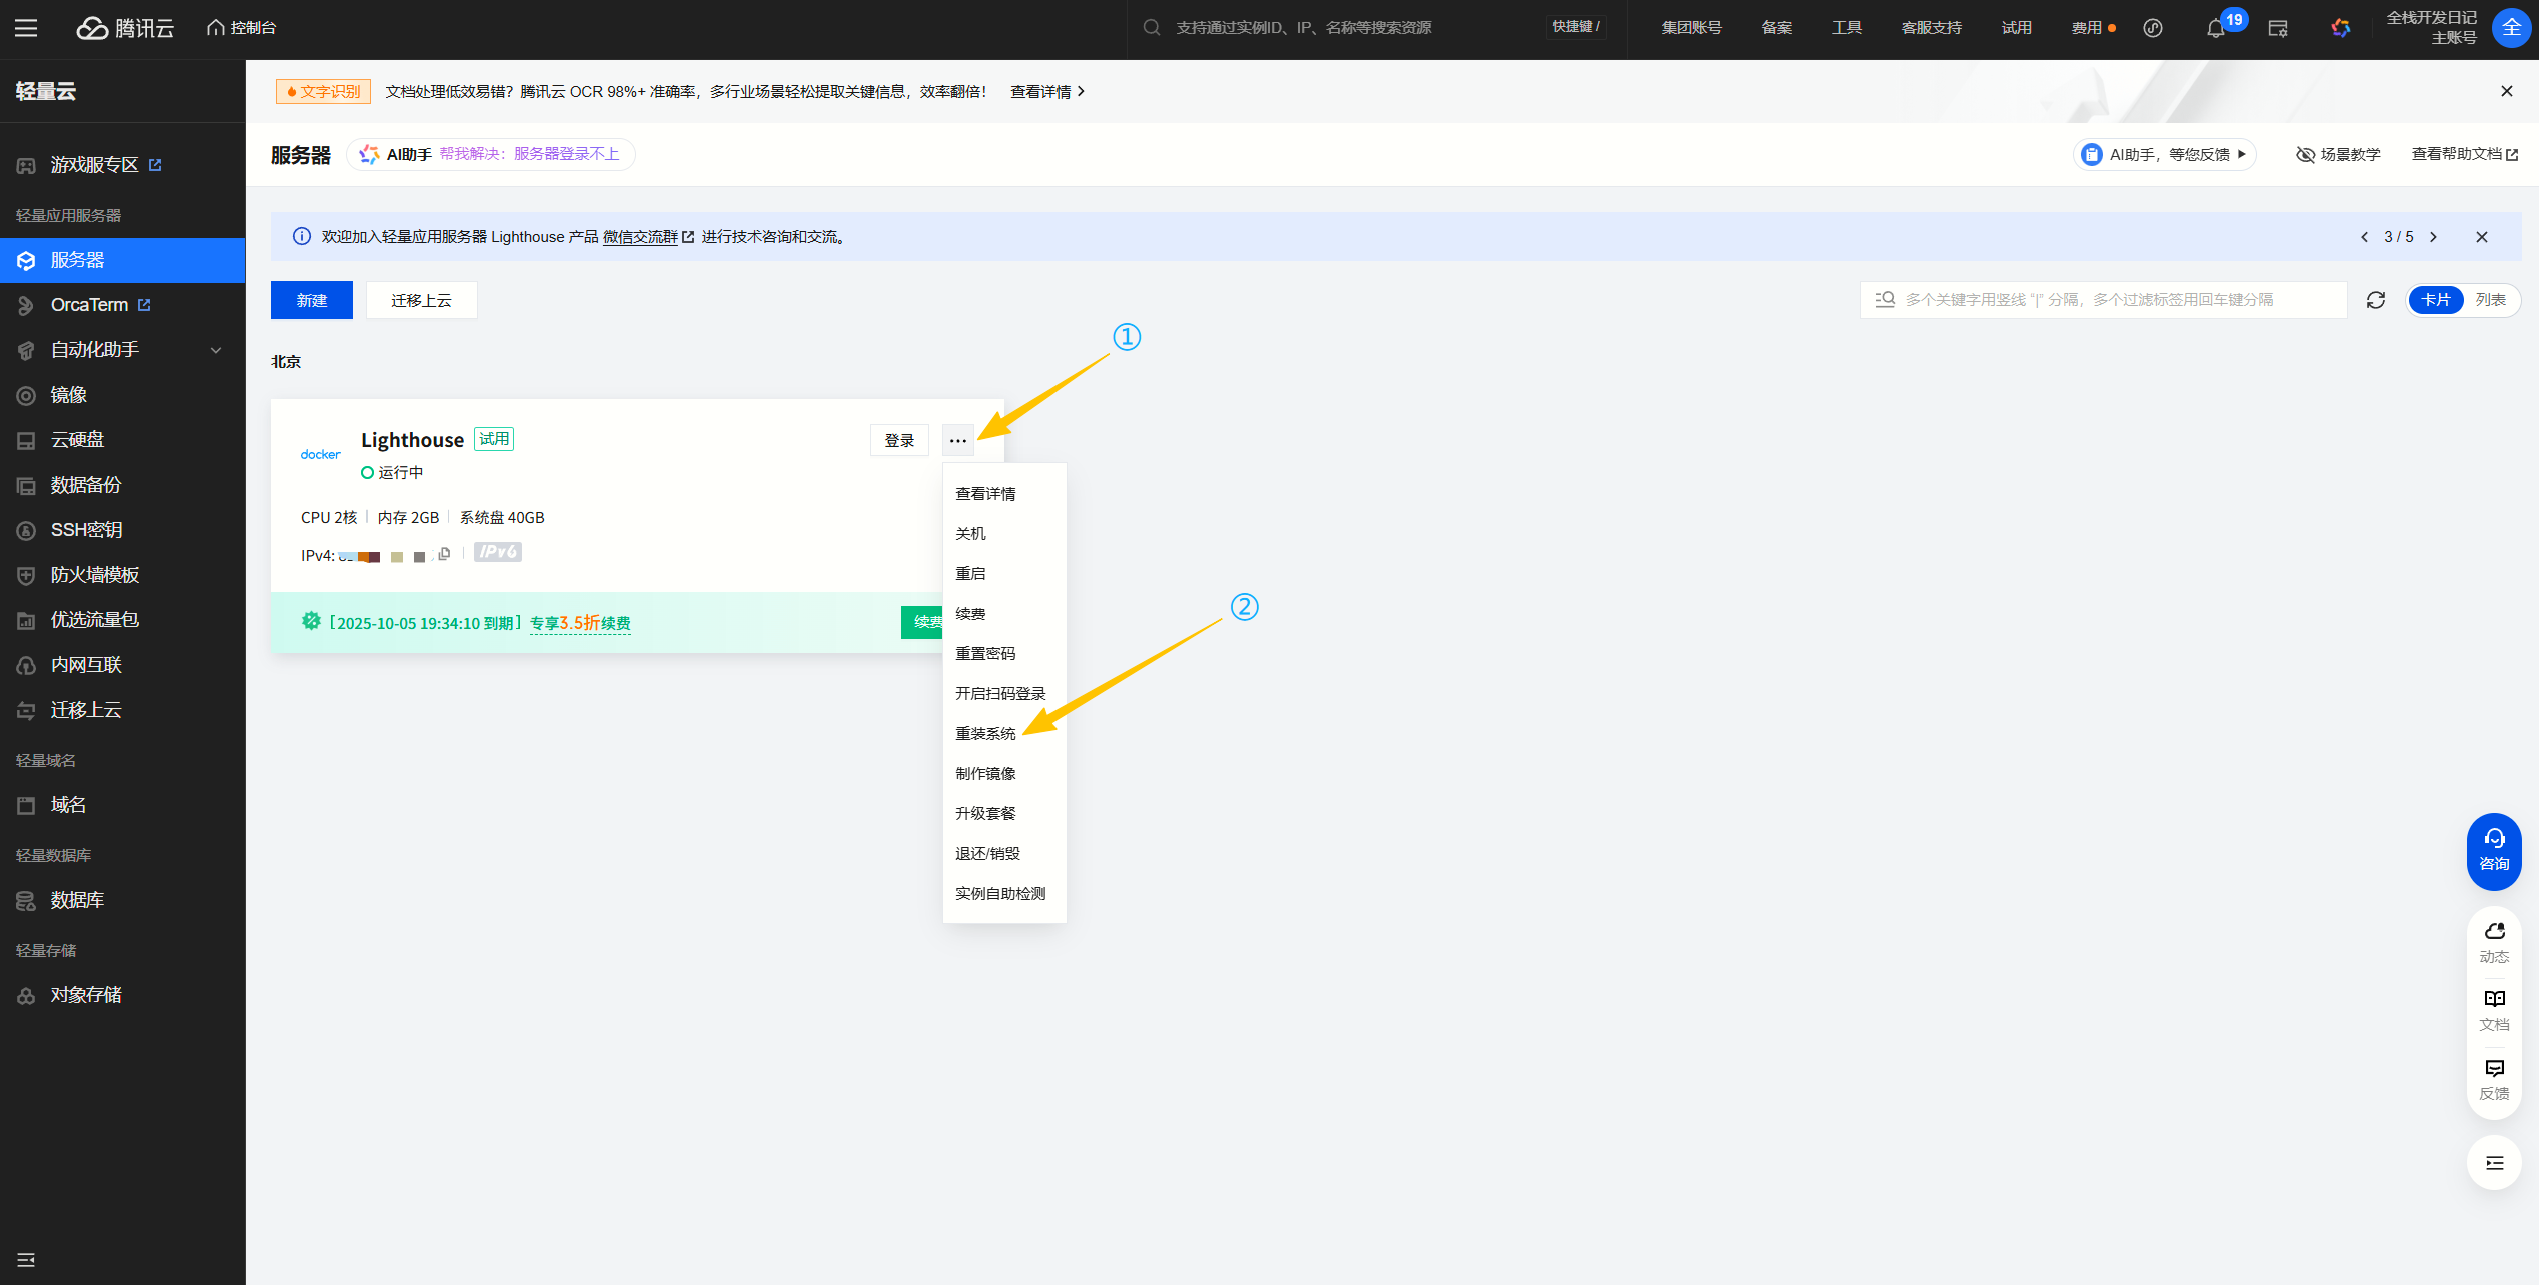Viewport: 2539px width, 1285px height.
Task: Open the hamburger menu at top left
Action: [x=26, y=28]
